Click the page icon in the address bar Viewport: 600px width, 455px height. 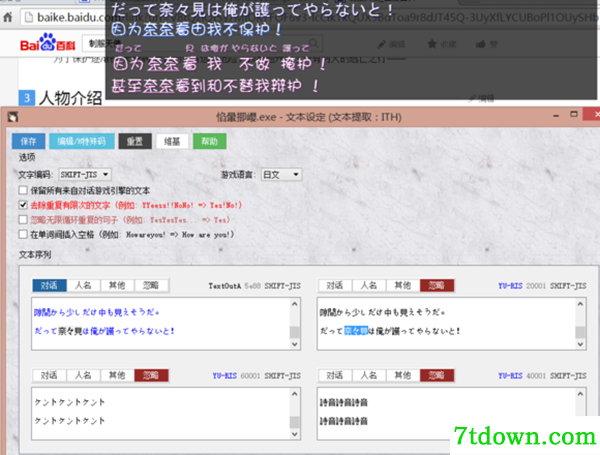point(28,17)
